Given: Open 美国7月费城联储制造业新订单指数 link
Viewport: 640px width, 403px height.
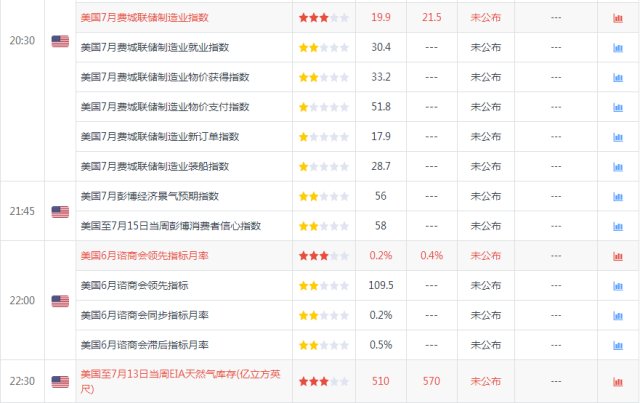Looking at the screenshot, I should pyautogui.click(x=160, y=137).
